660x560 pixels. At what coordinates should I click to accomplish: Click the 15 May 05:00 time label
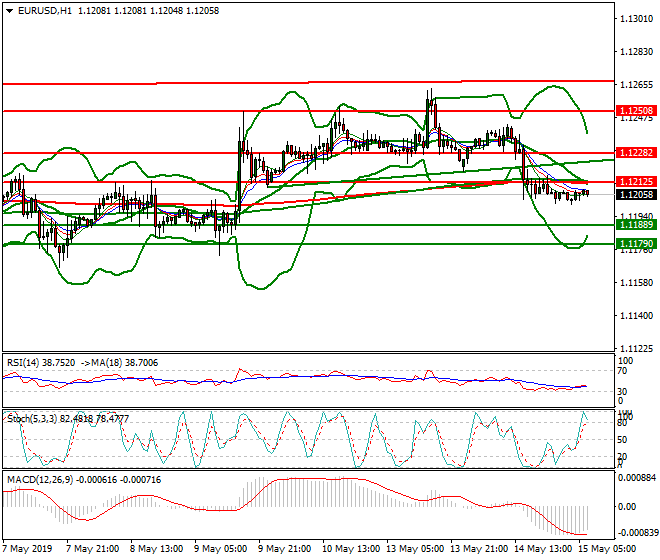(607, 549)
